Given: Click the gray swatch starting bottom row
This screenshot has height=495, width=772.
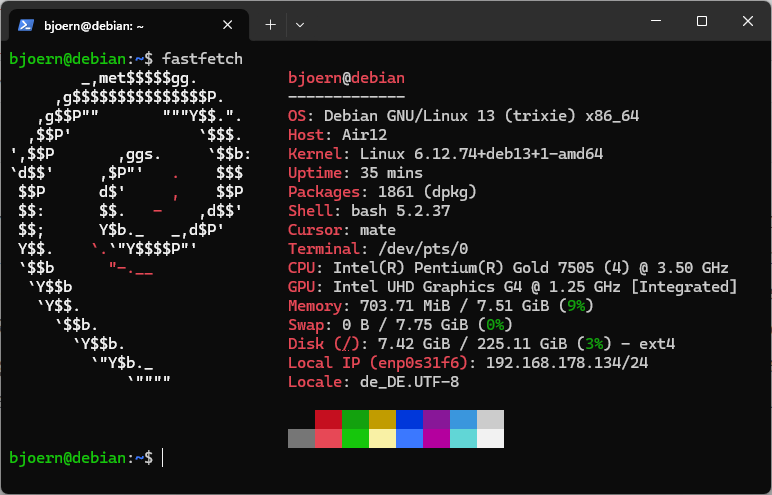Looking at the screenshot, I should click(x=301, y=438).
